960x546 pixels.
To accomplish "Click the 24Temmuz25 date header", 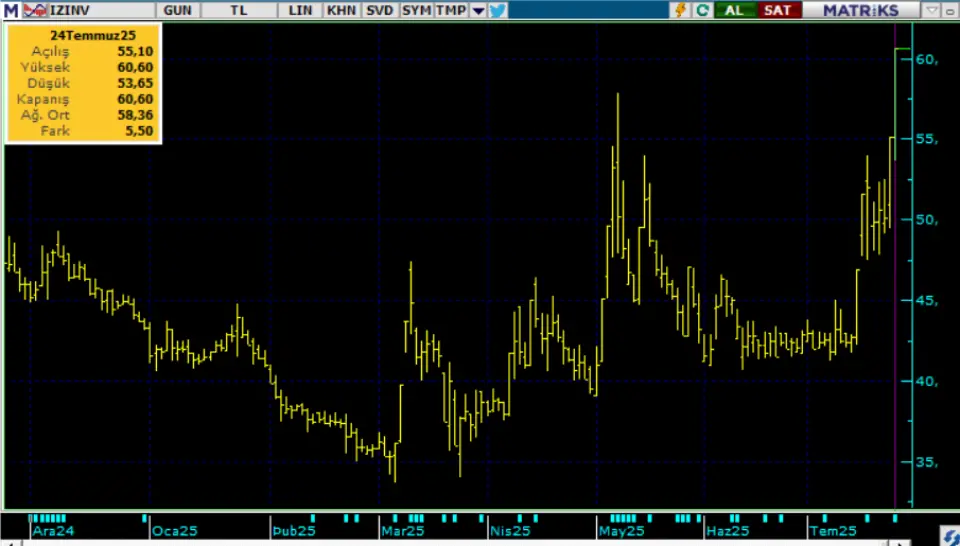I will pos(92,35).
